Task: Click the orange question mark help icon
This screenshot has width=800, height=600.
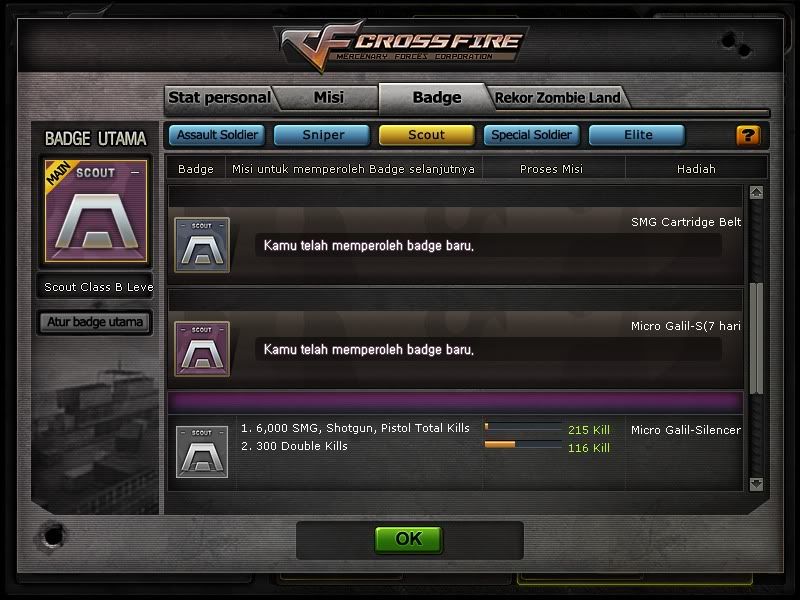Action: [x=748, y=136]
